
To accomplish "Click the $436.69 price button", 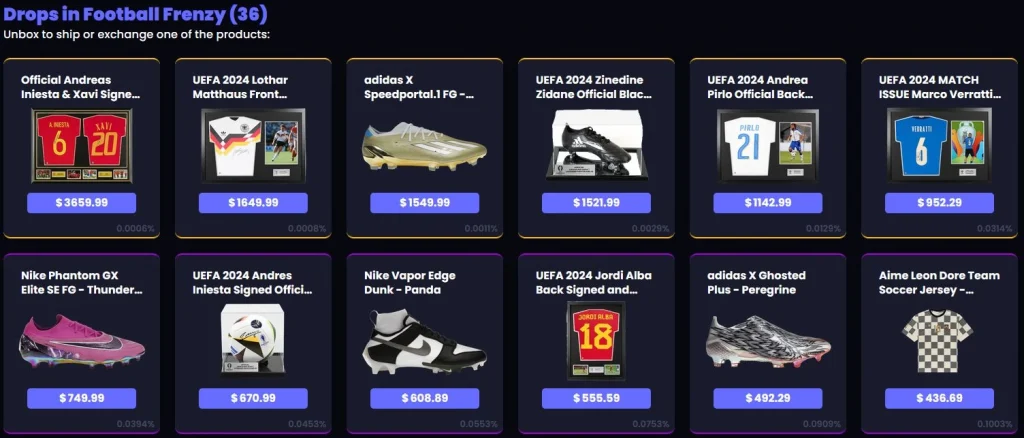I will 939,398.
